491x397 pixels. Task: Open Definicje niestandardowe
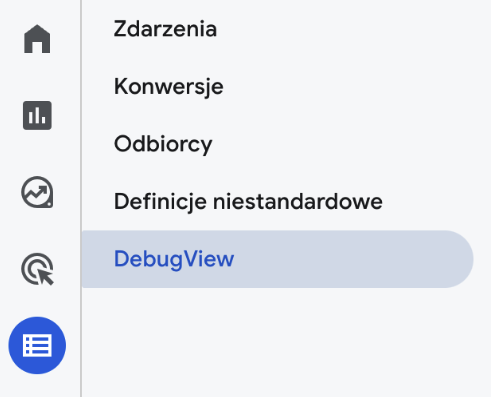(248, 201)
